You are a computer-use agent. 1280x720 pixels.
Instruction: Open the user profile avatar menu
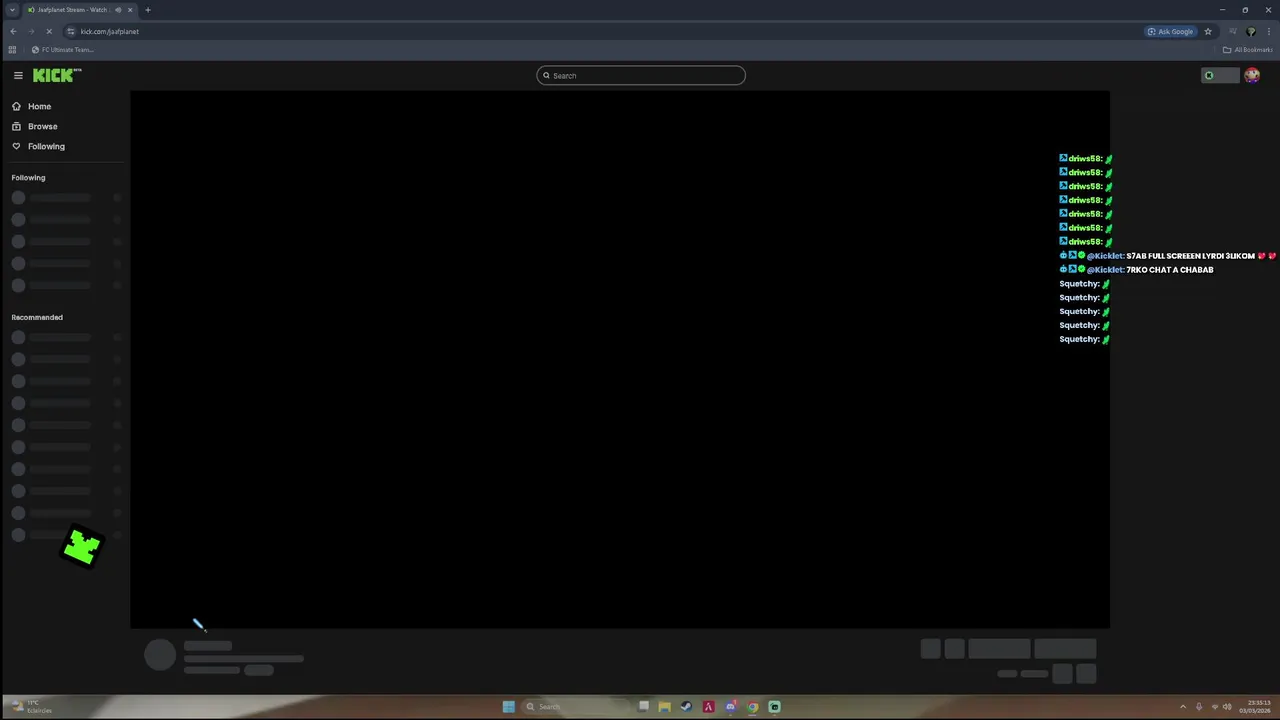click(1252, 75)
